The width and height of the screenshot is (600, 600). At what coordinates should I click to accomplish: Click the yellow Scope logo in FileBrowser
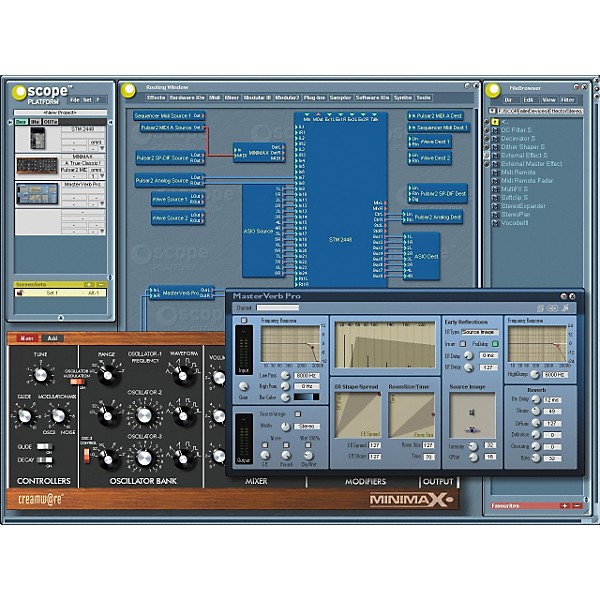click(493, 91)
